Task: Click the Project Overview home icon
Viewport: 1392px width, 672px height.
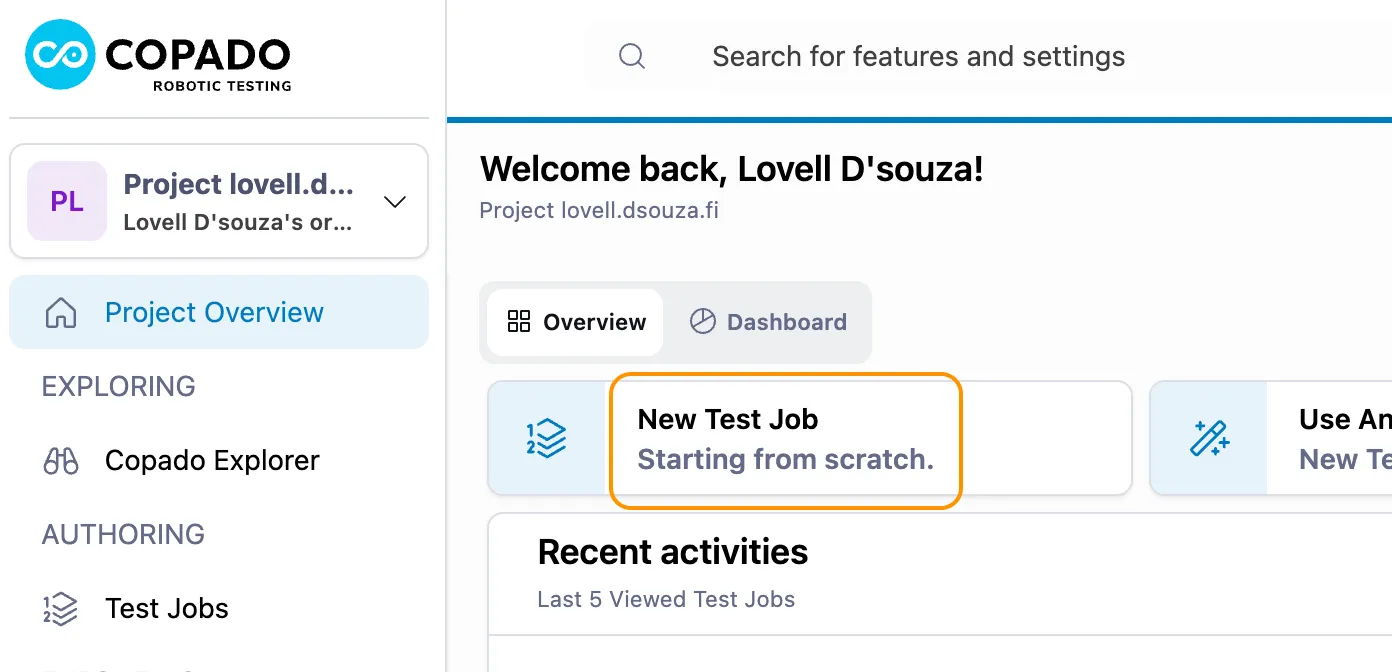Action: (60, 312)
